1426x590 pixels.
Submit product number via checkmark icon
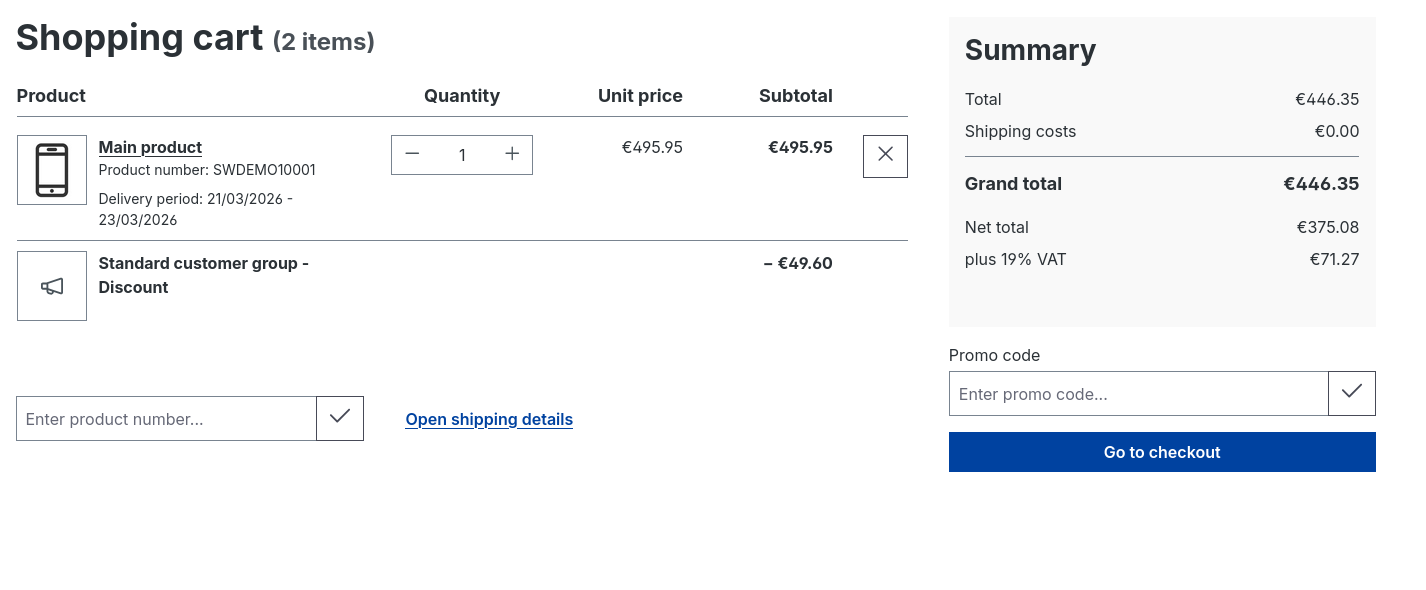tap(339, 418)
